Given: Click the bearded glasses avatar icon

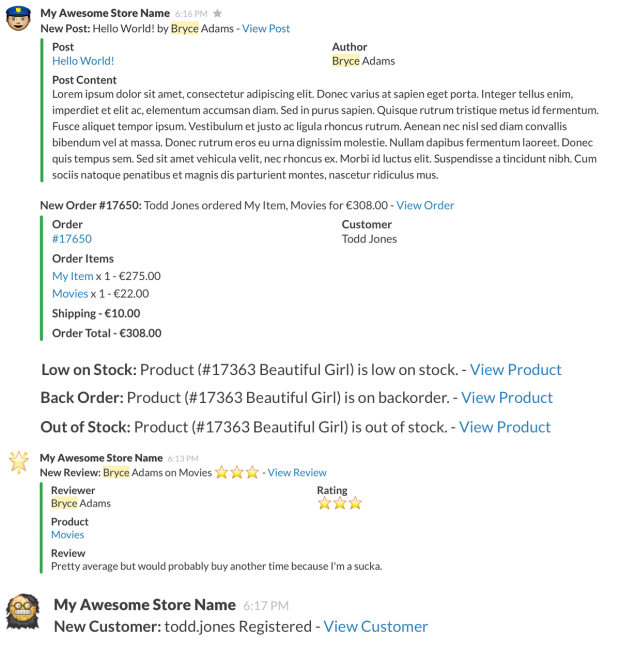Looking at the screenshot, I should pos(22,611).
